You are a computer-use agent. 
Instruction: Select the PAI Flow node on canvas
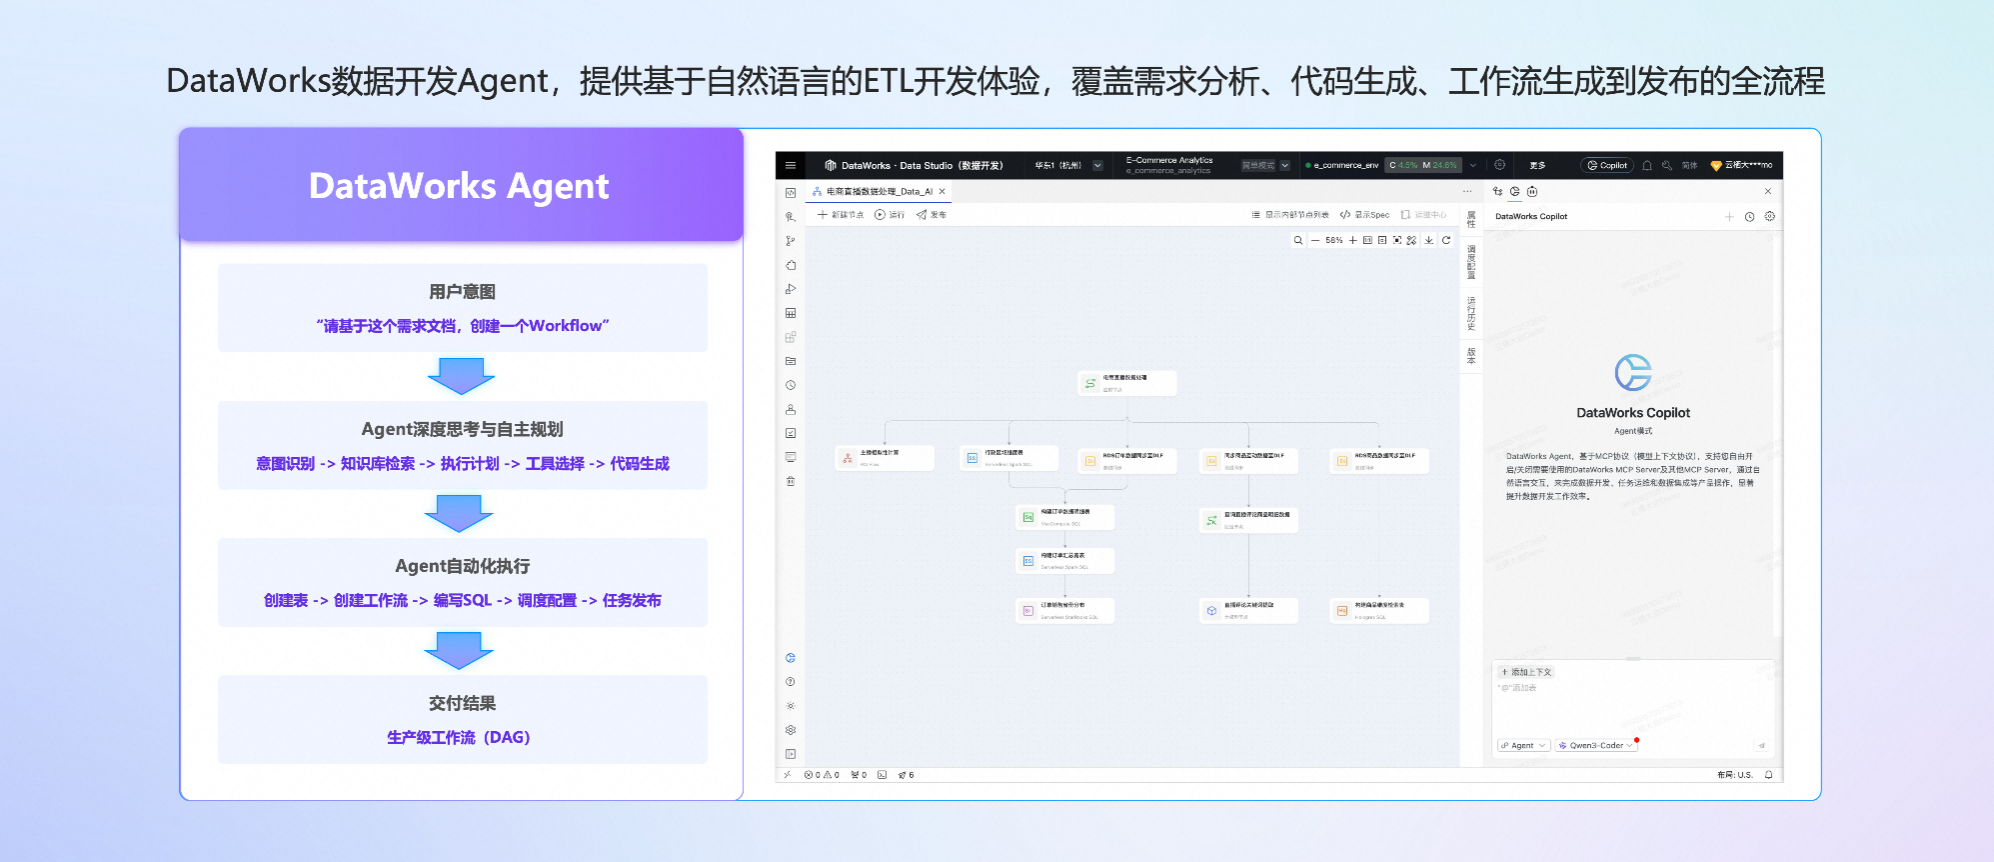click(885, 458)
